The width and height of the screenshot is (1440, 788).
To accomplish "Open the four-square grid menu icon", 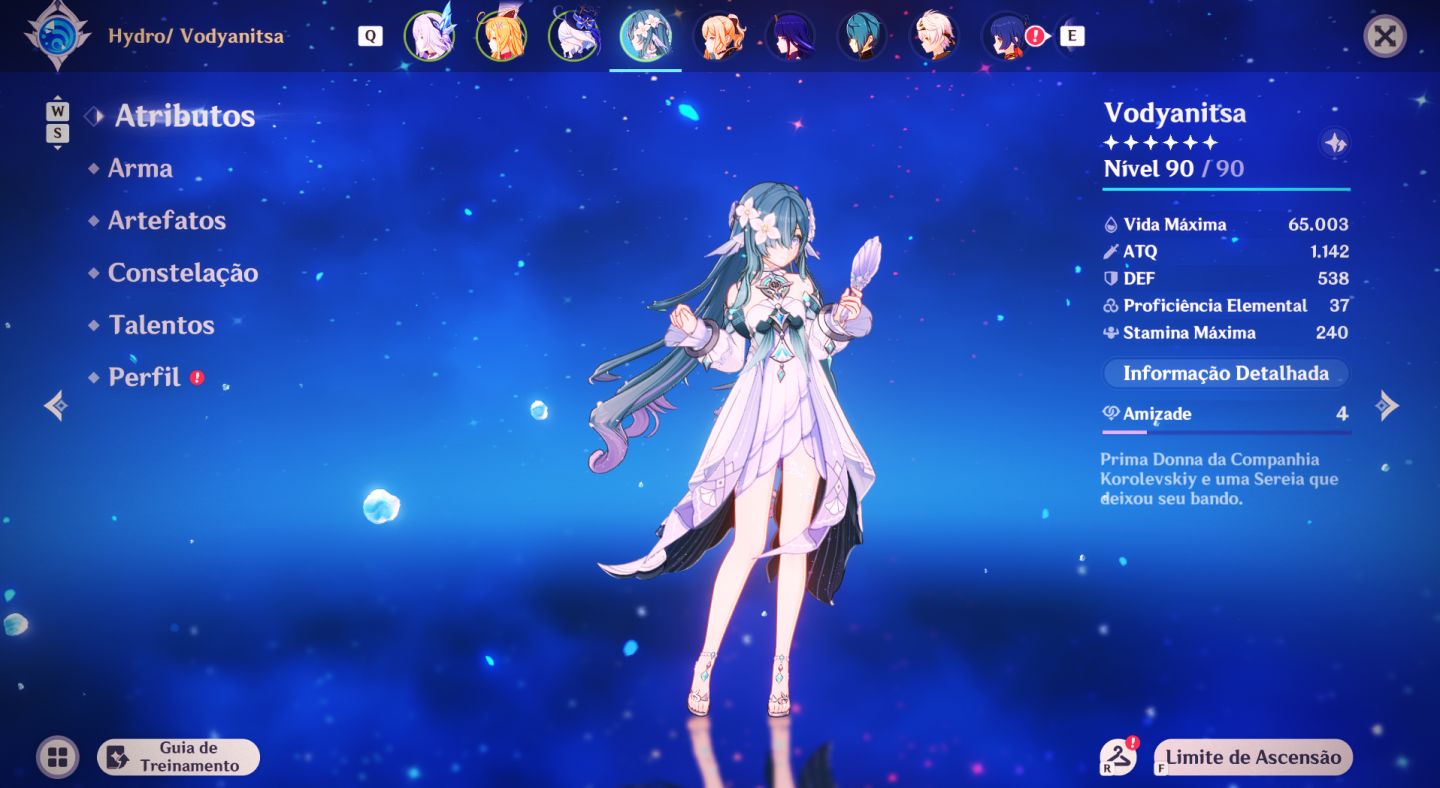I will point(58,757).
